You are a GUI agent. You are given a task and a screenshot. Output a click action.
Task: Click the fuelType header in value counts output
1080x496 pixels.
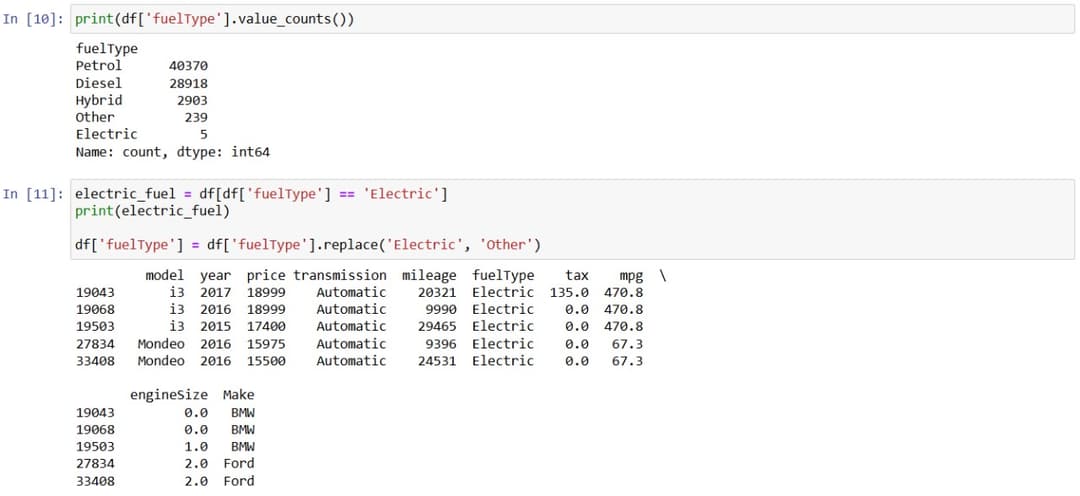pos(107,49)
